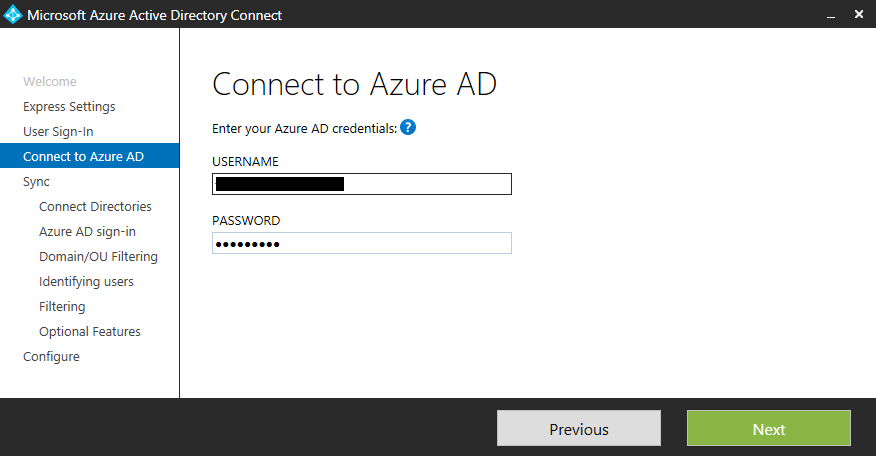Open the Express Settings step

point(69,107)
